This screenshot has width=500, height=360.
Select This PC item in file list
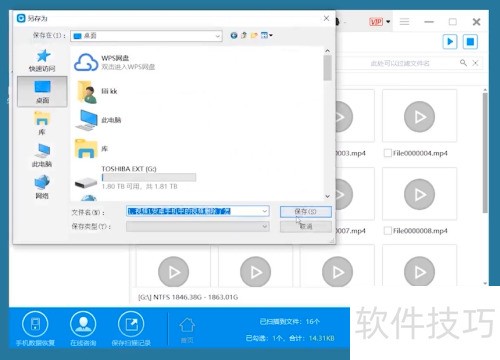tap(98, 120)
